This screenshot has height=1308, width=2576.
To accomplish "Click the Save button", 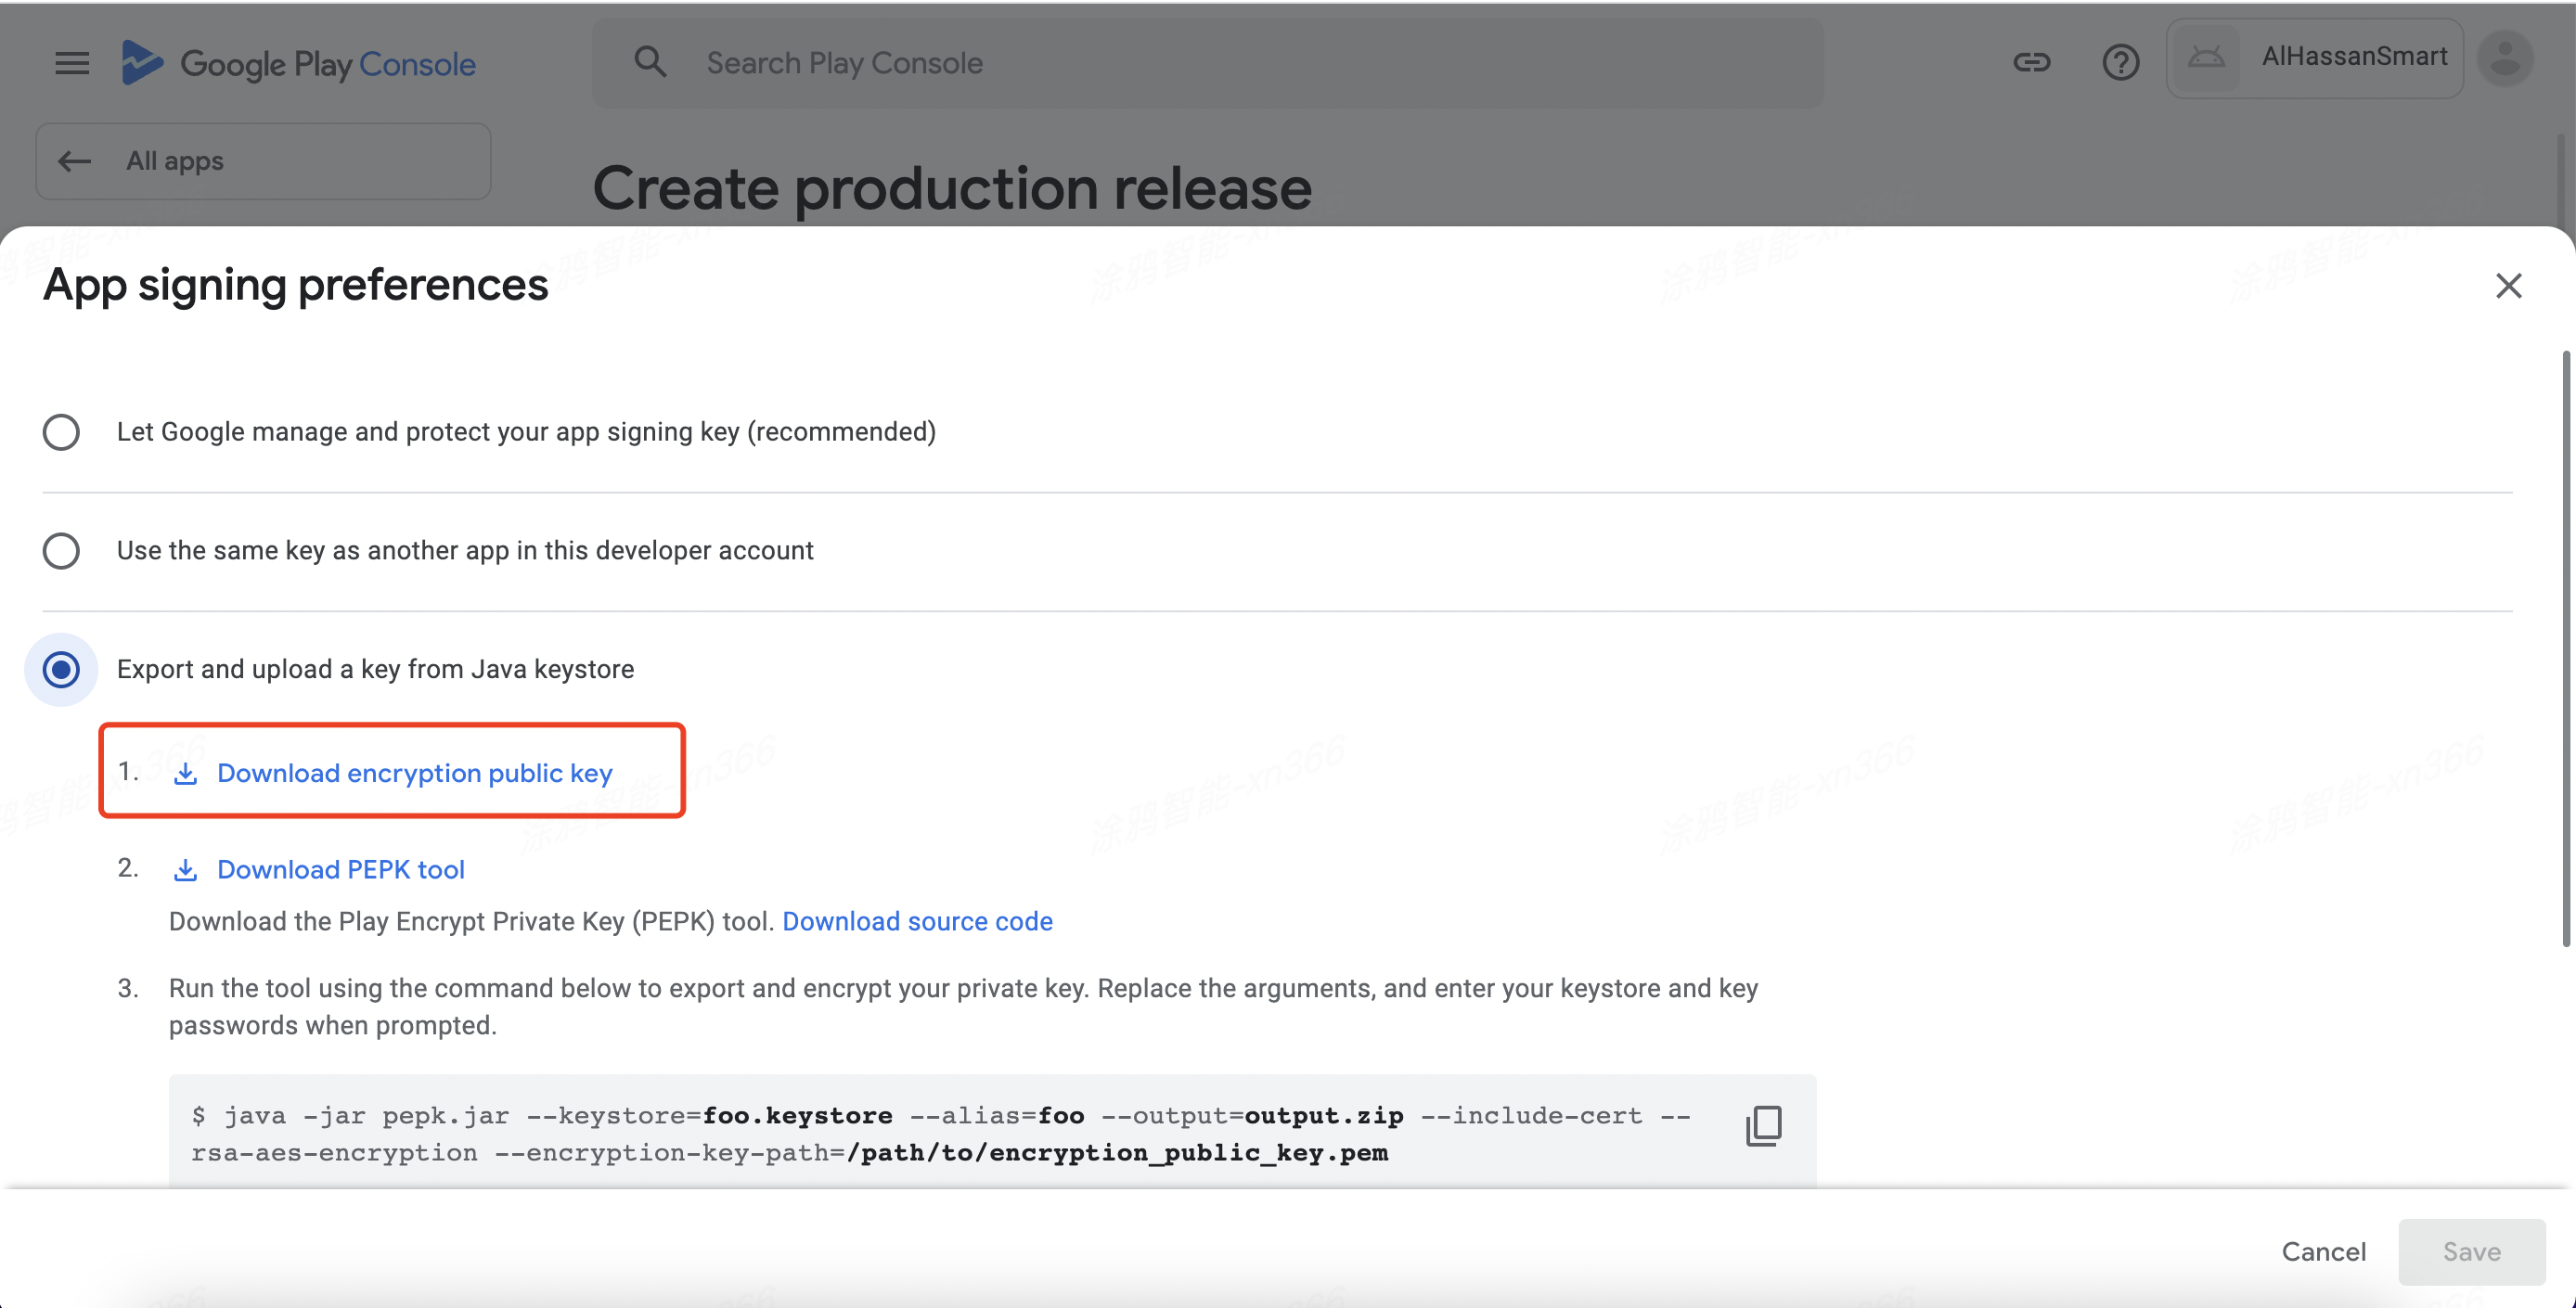I will (x=2471, y=1252).
